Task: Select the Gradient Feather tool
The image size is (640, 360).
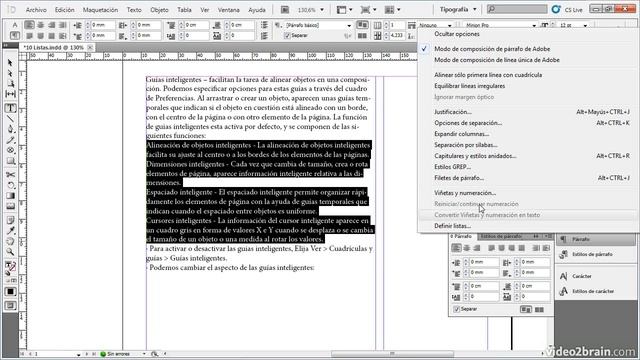Action: 10,206
